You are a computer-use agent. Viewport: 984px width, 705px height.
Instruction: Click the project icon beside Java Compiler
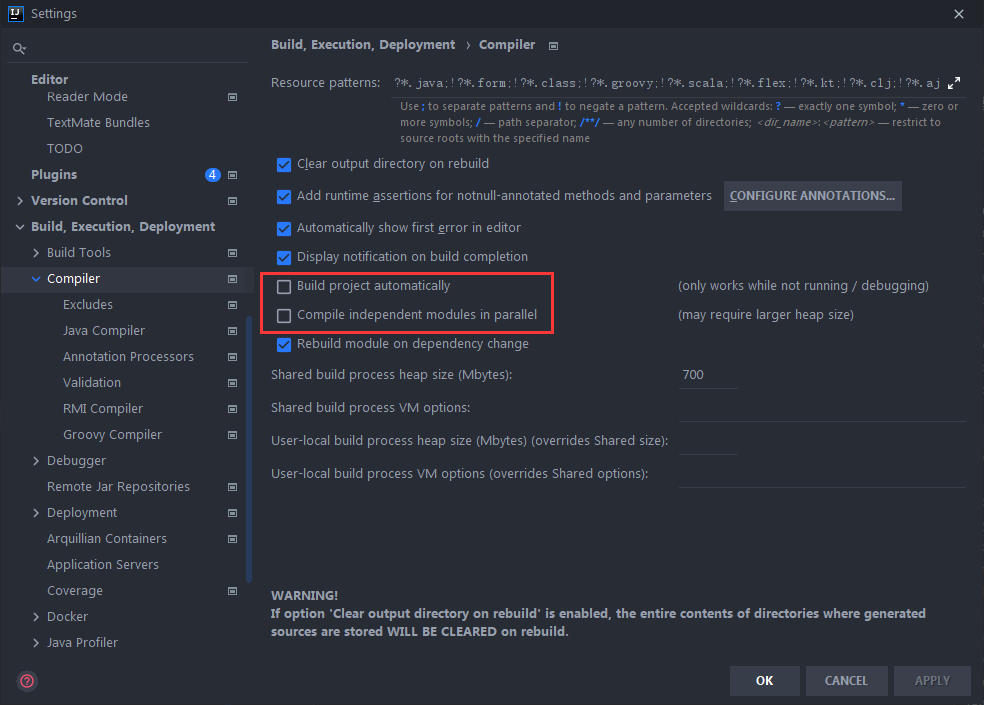[232, 331]
